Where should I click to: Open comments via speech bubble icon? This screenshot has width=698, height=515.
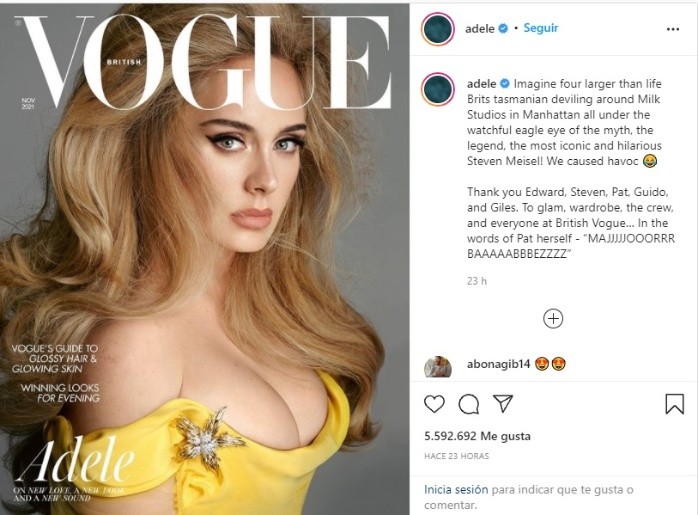click(469, 404)
